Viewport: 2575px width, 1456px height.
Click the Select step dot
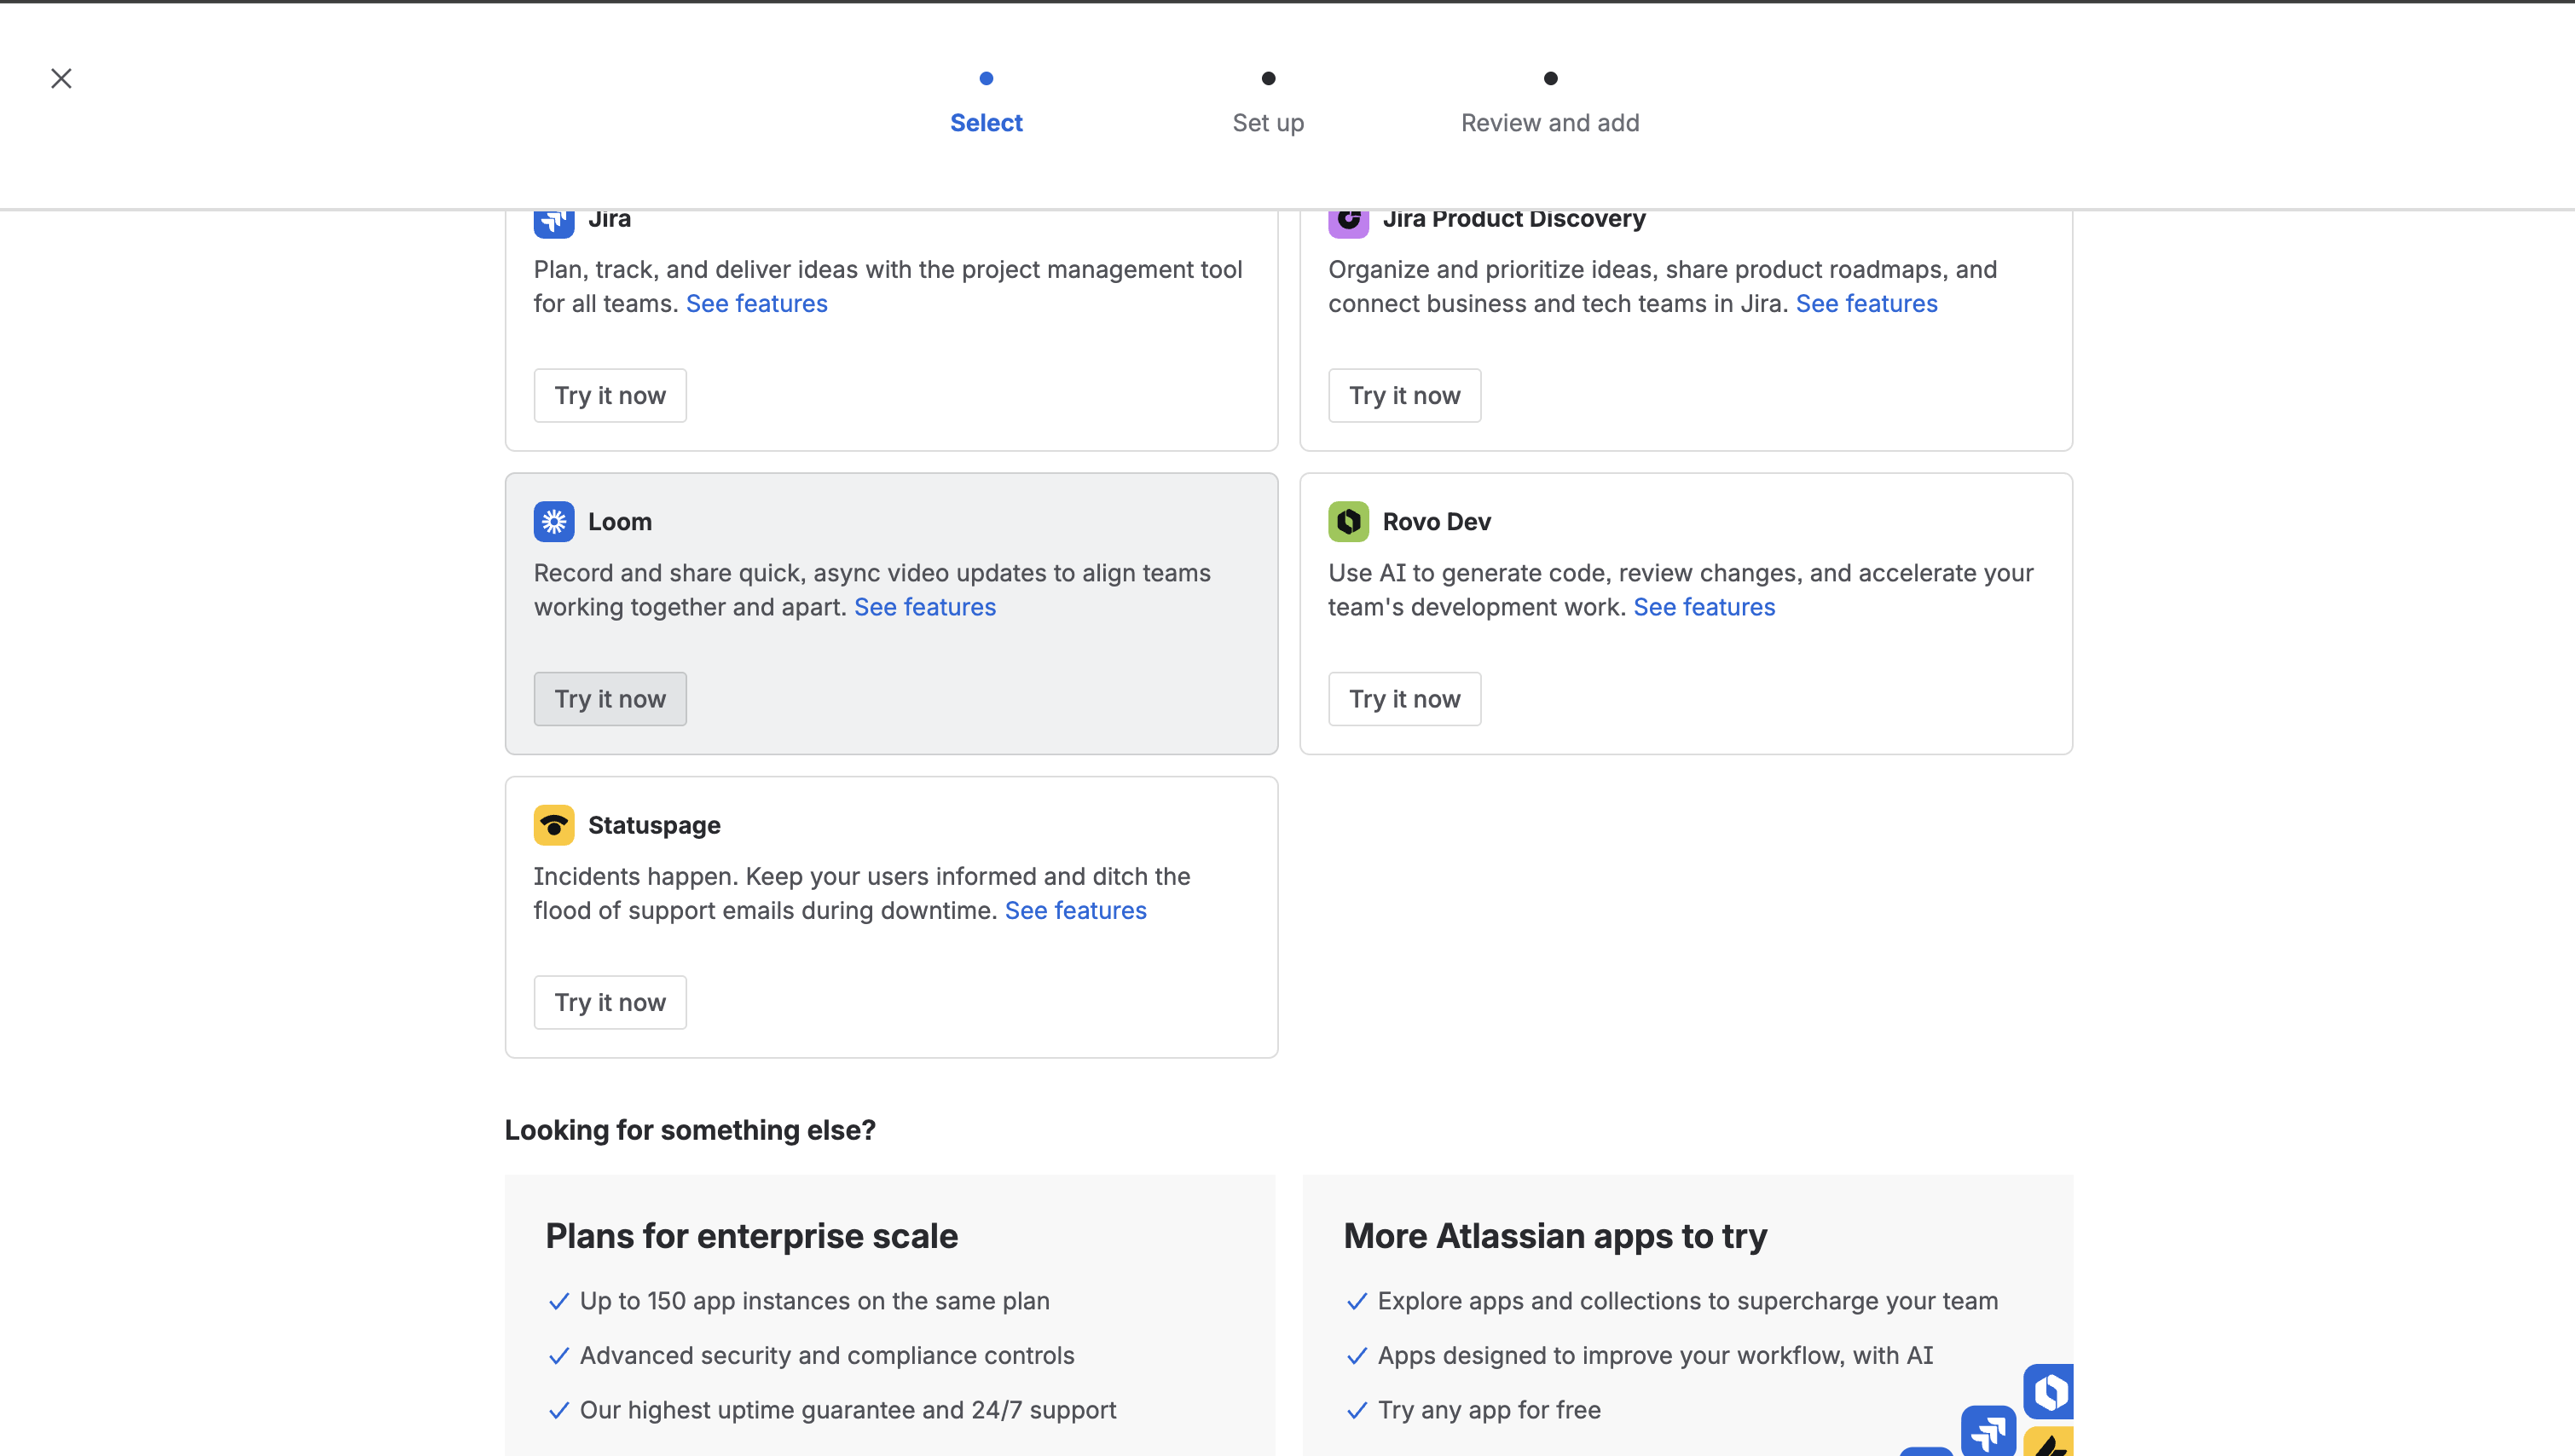(986, 78)
